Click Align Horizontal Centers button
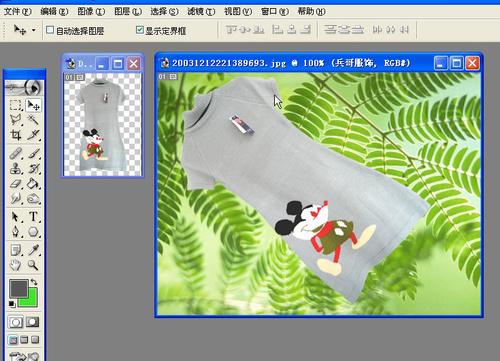Screen dimensions: 500x361 click(291, 30)
